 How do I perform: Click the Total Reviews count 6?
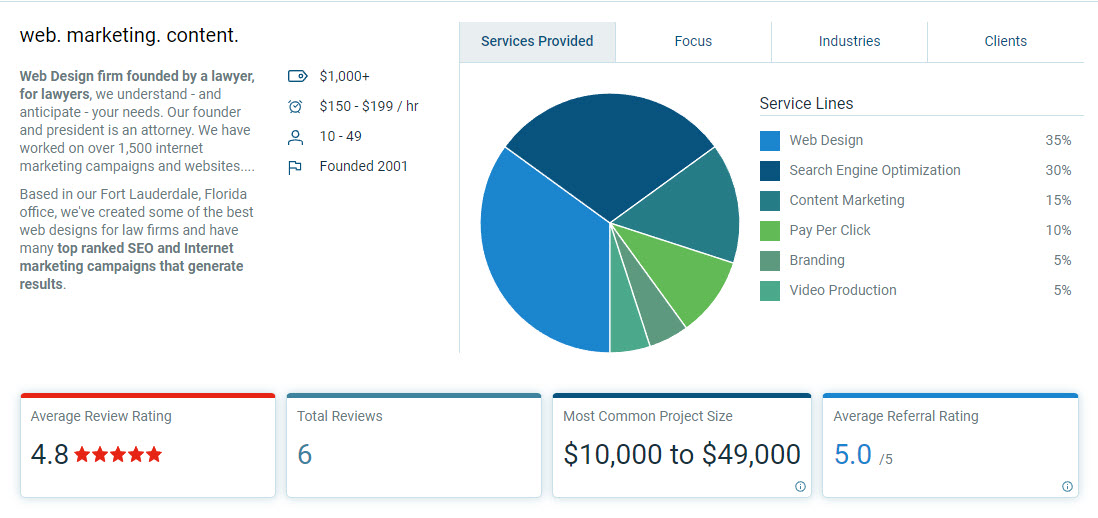[305, 455]
